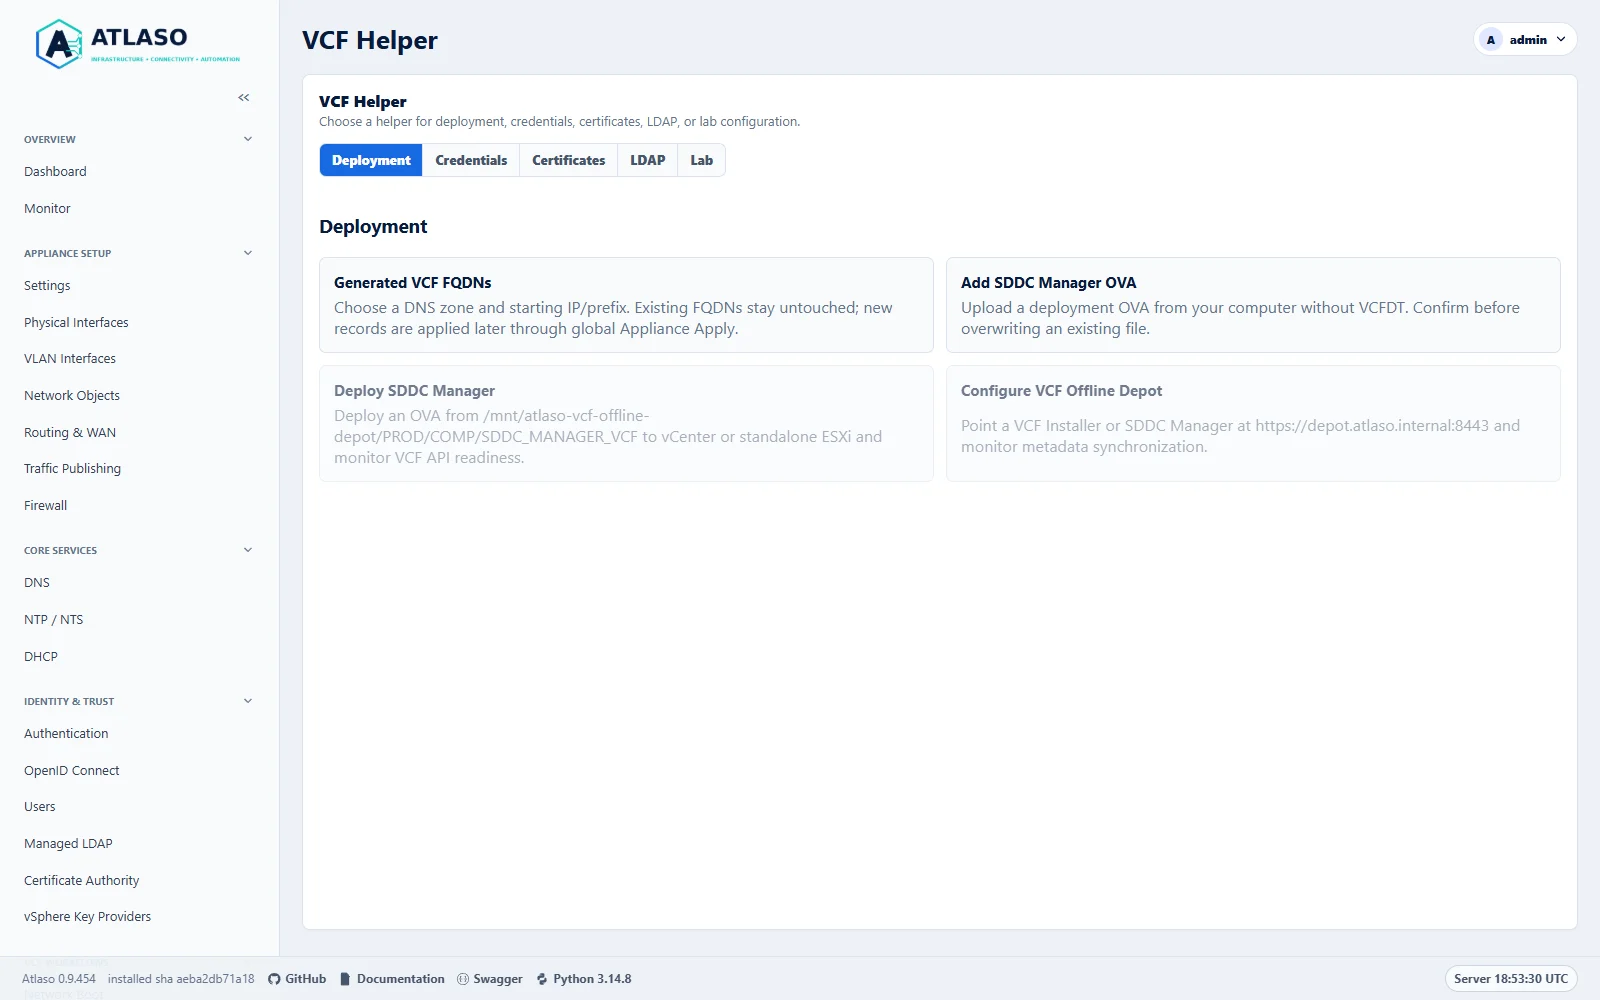Image resolution: width=1600 pixels, height=1000 pixels.
Task: Open VLAN Interfaces page
Action: coord(70,359)
